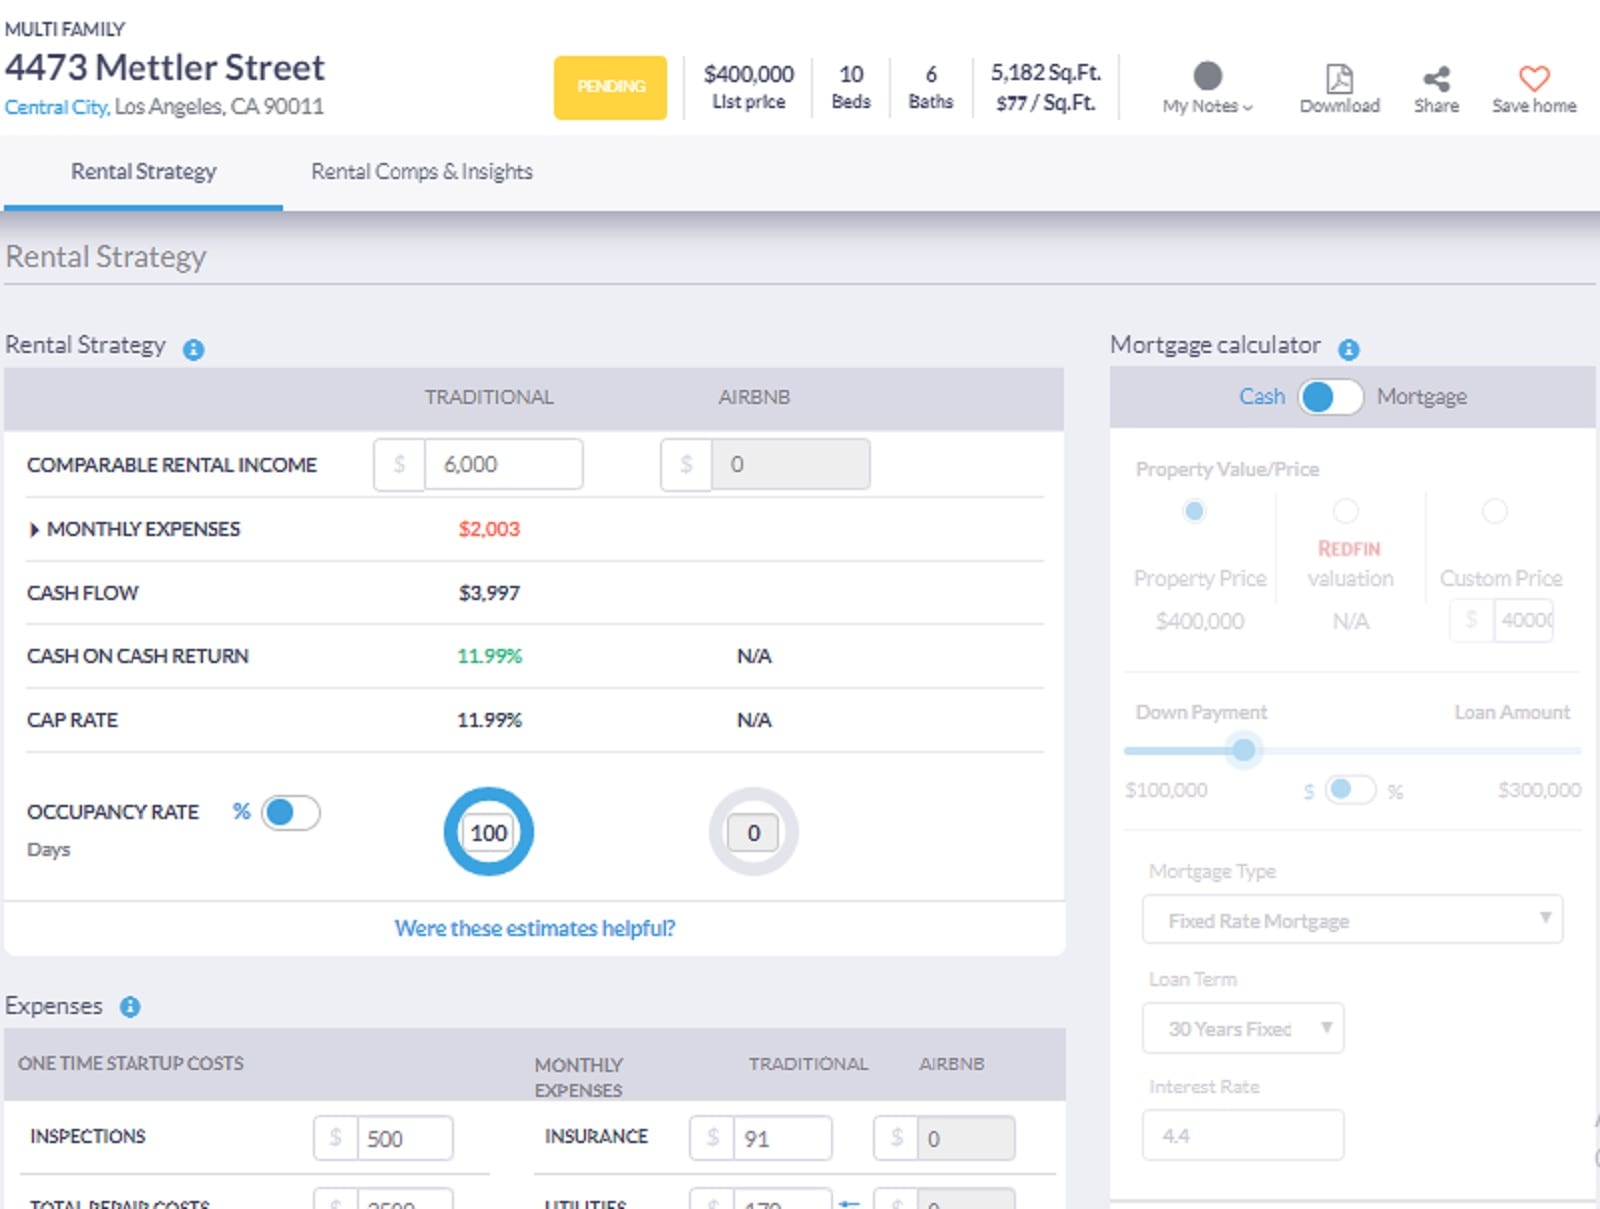Select the Rental Strategy tab
Screen dimensions: 1600x1209
click(143, 172)
